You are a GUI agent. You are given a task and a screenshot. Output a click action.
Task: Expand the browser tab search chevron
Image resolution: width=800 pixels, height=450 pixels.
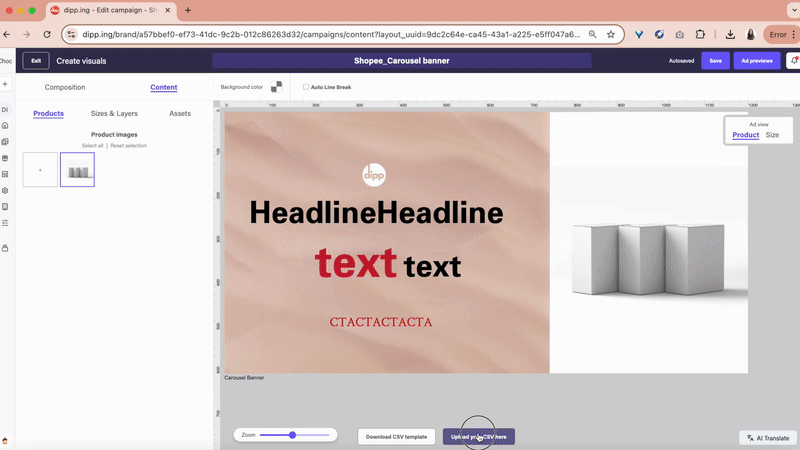787,10
